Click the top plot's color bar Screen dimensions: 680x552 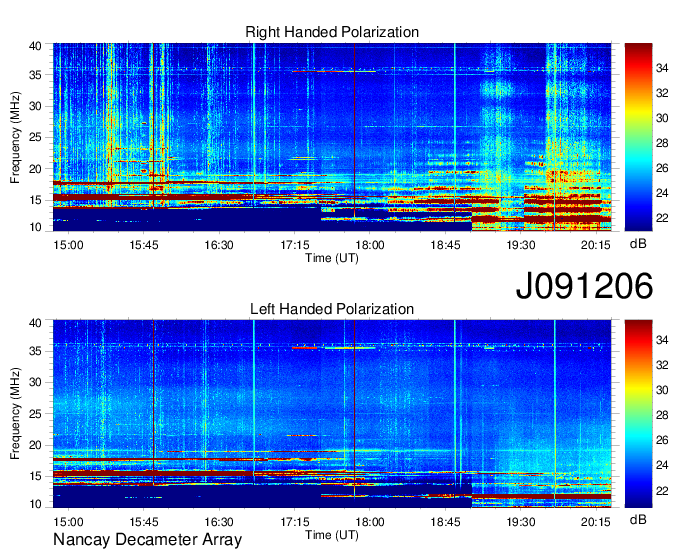click(638, 137)
